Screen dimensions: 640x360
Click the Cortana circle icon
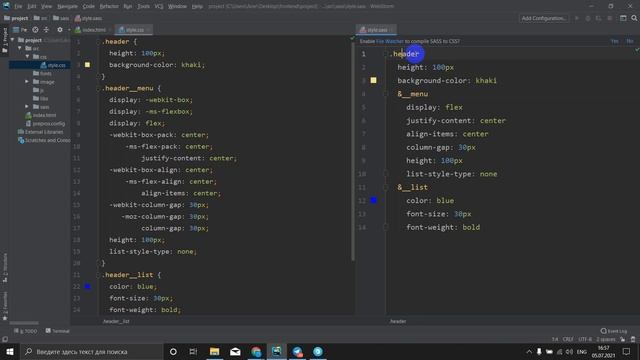coord(173,351)
